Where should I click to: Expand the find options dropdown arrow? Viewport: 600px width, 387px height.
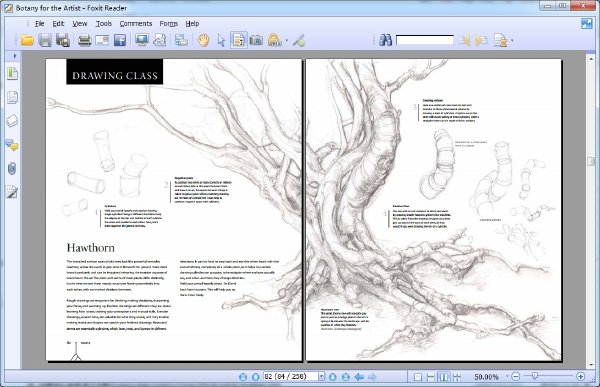click(512, 41)
